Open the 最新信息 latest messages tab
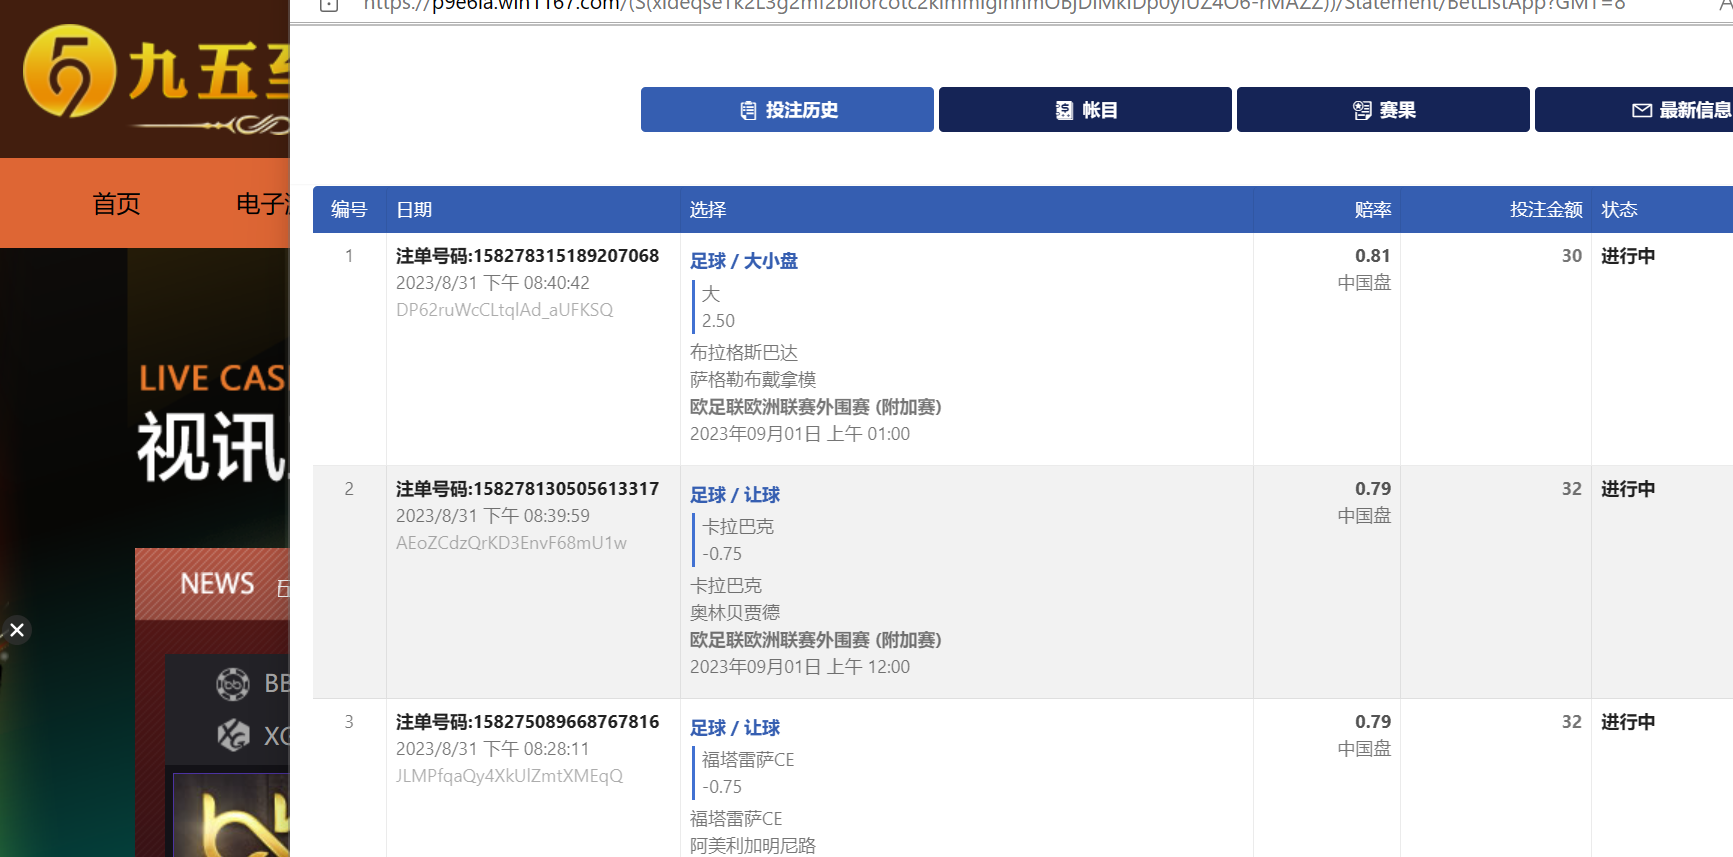Screen dimensions: 1733x857 tap(1634, 110)
